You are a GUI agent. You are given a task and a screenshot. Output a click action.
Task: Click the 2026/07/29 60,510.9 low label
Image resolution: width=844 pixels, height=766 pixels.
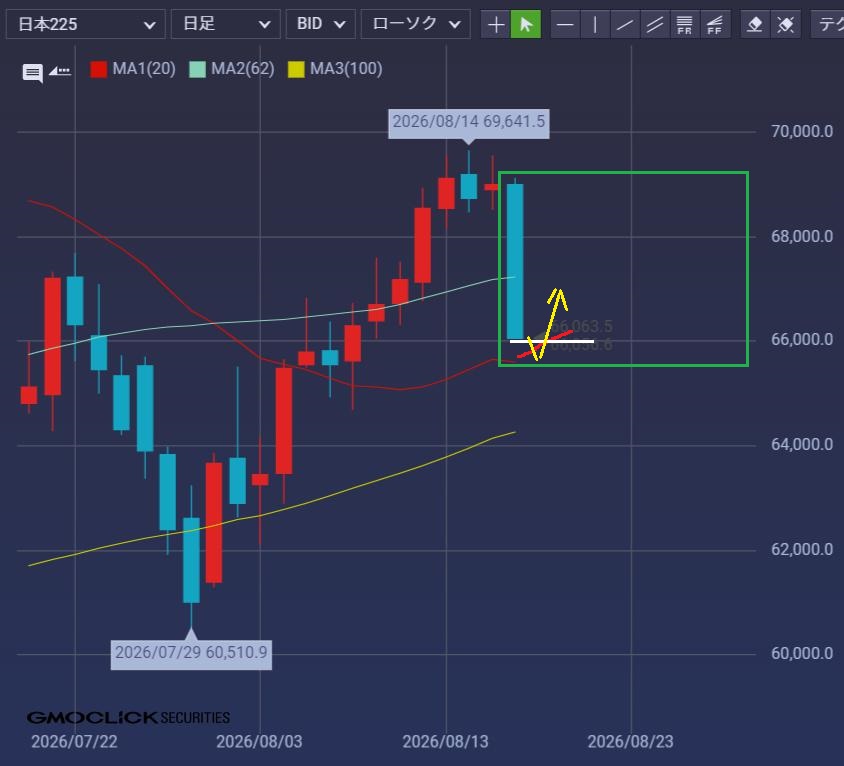pyautogui.click(x=191, y=655)
